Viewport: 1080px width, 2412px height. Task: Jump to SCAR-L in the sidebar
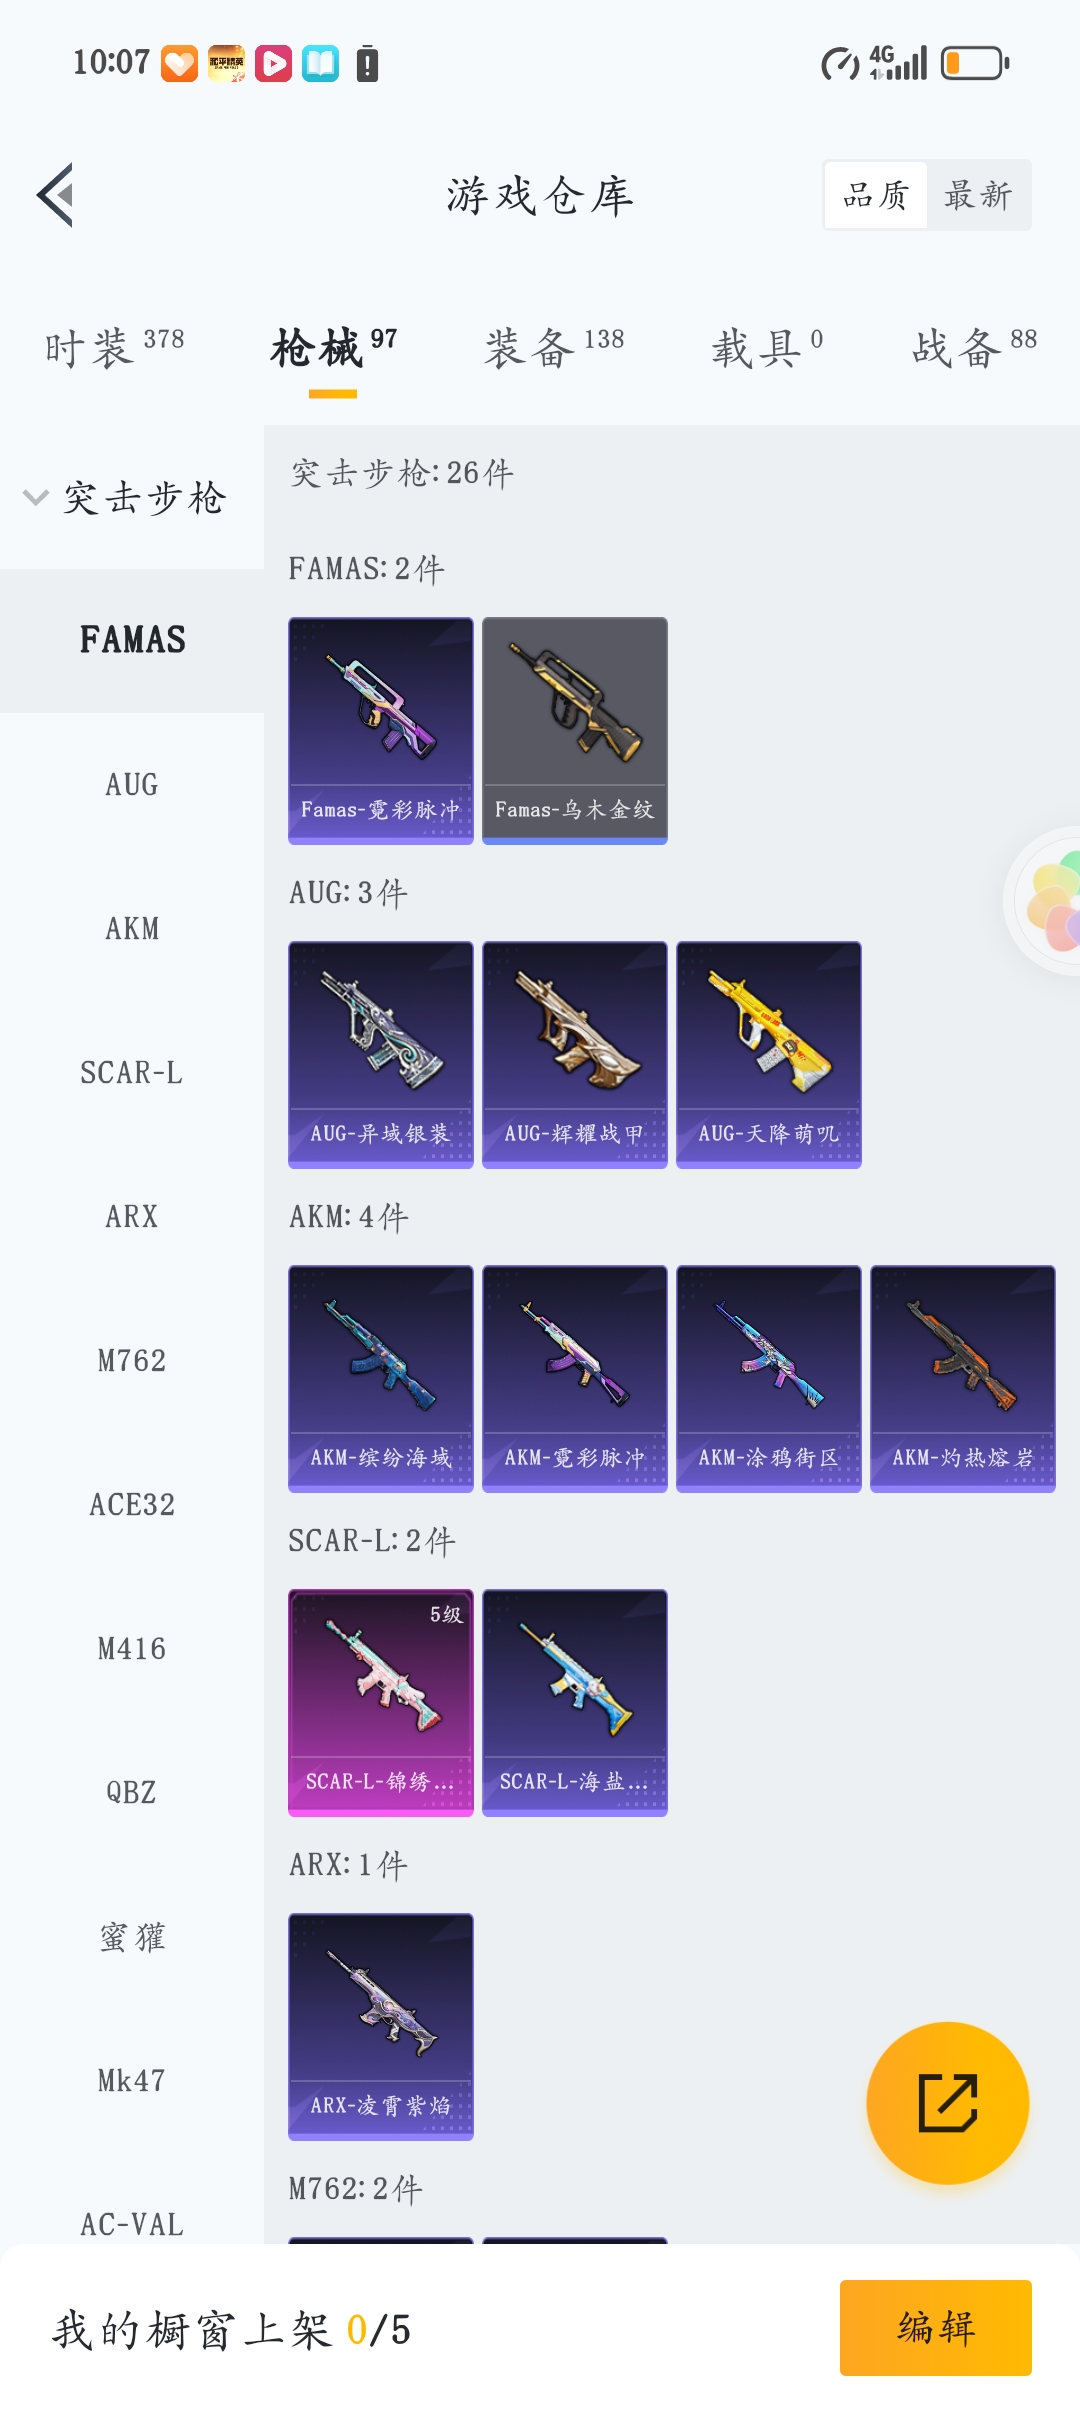(132, 1073)
